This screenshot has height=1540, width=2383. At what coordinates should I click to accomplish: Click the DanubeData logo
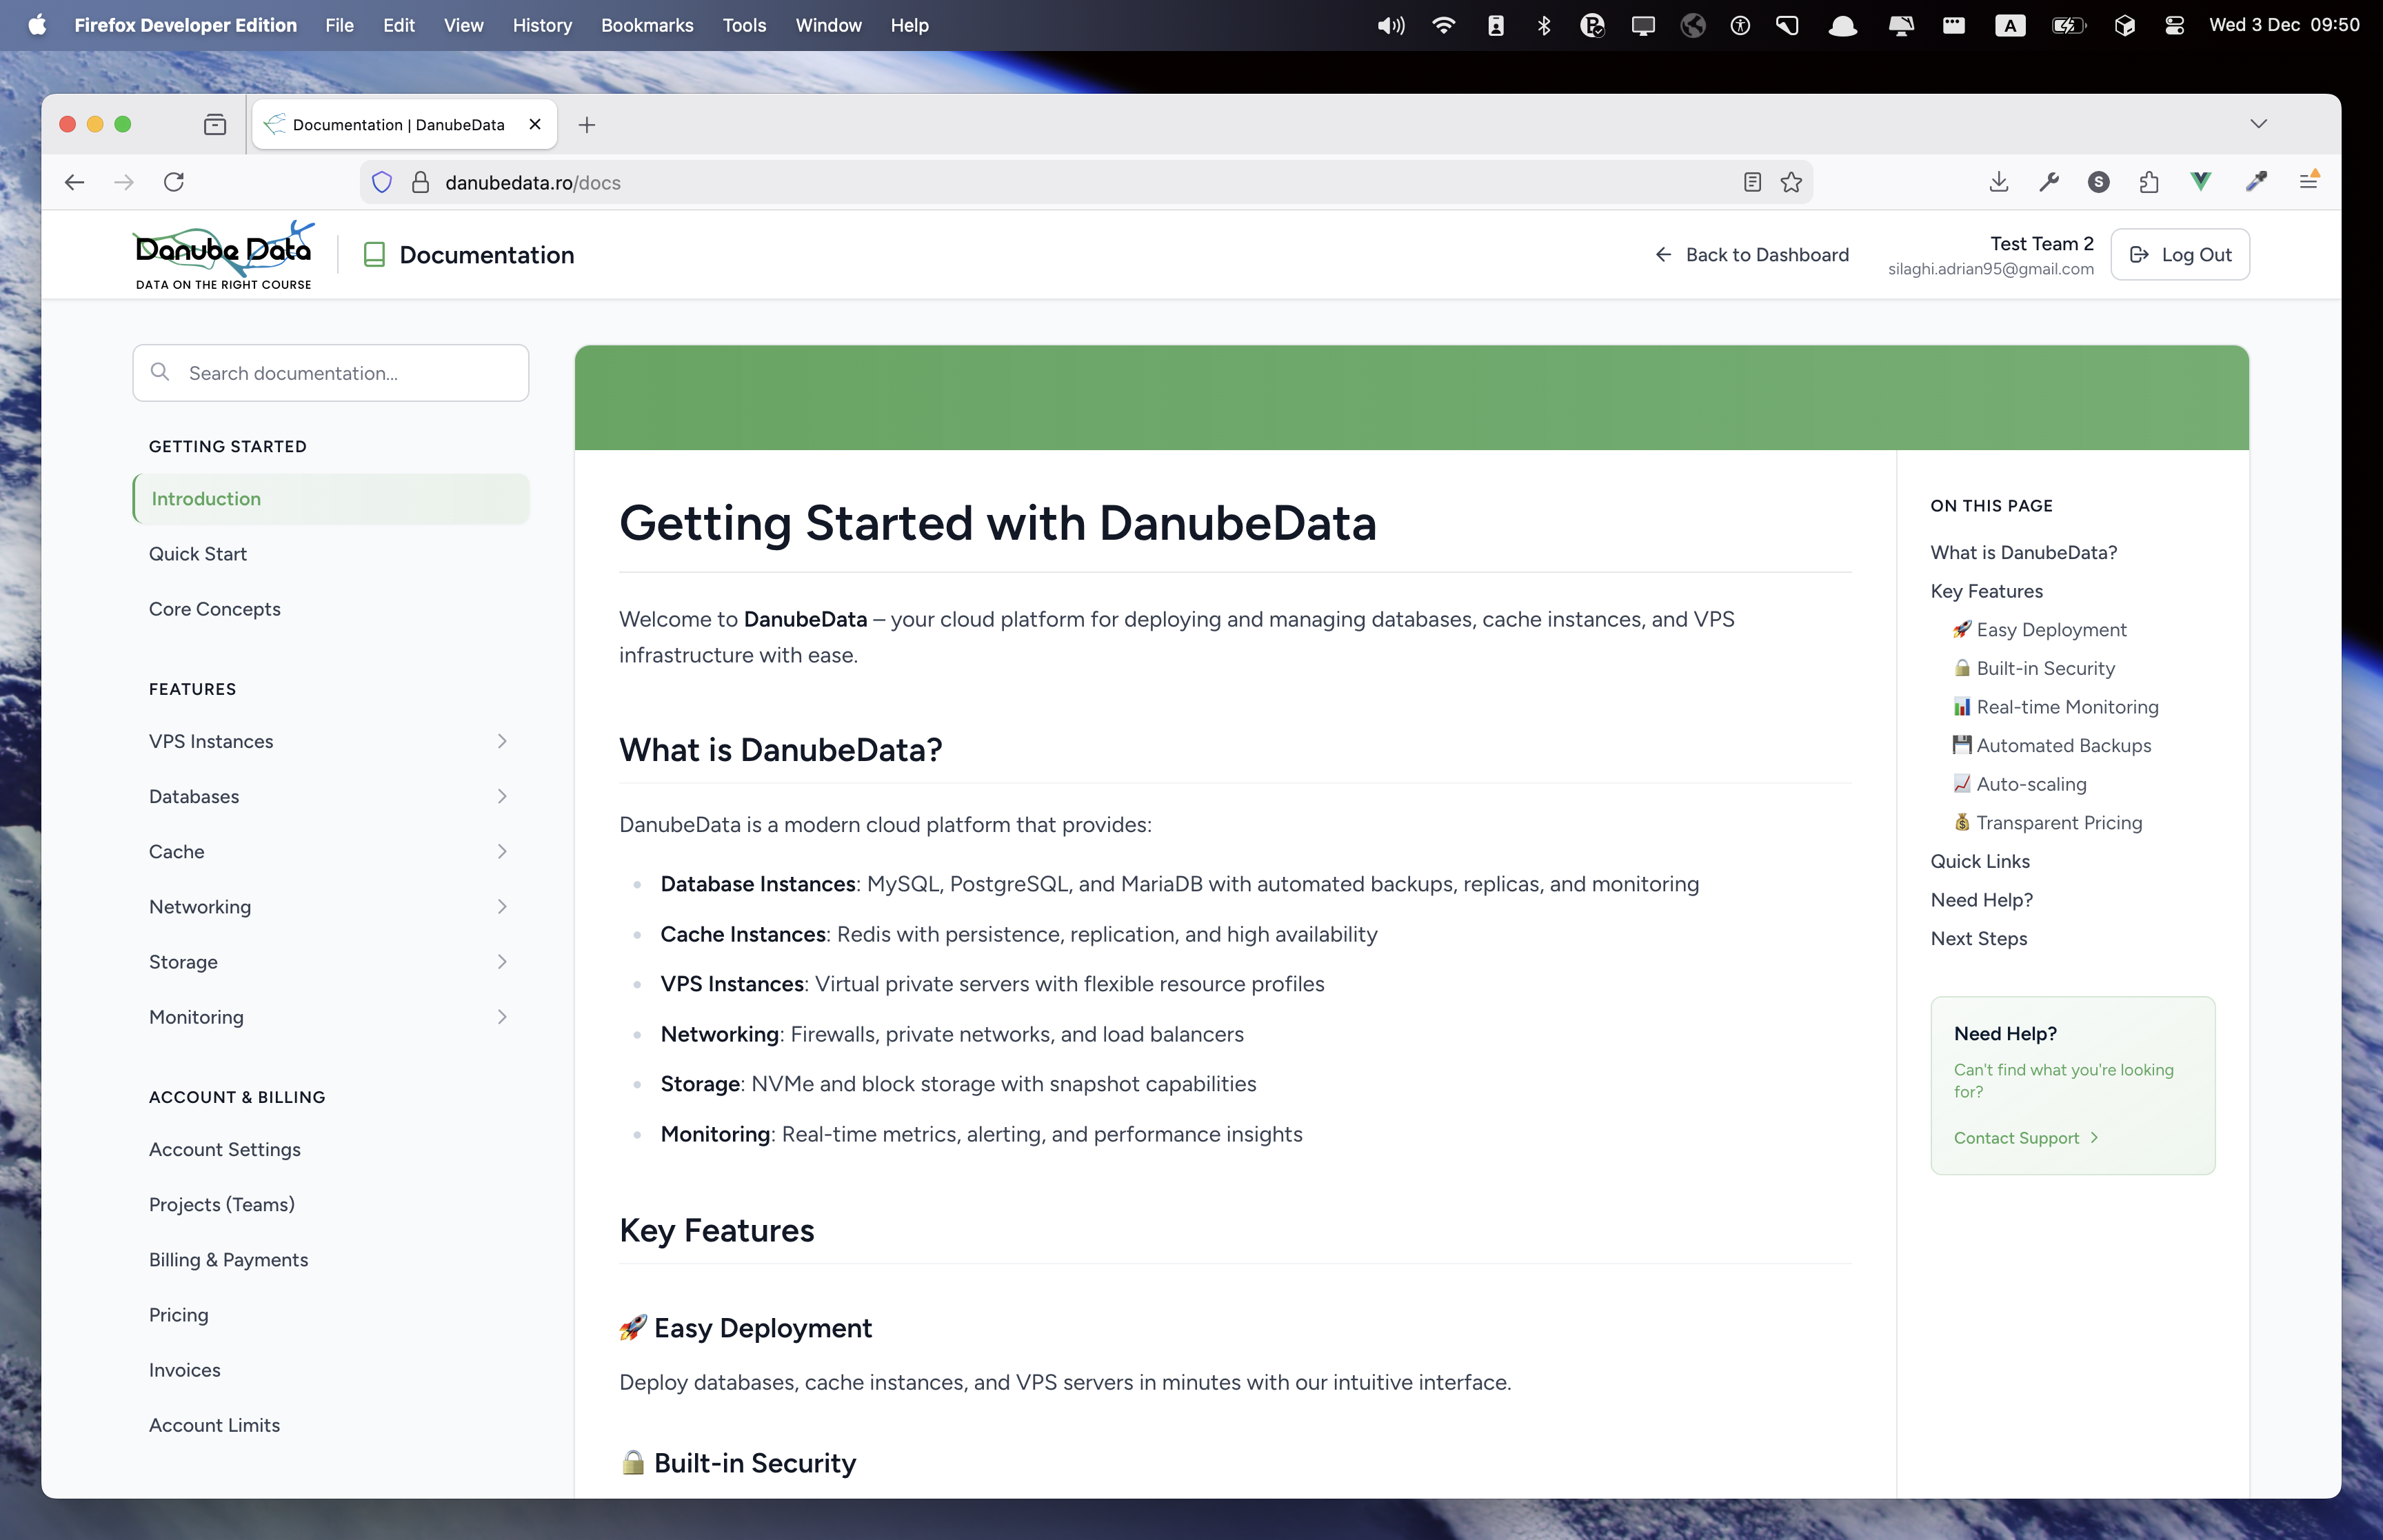tap(223, 253)
